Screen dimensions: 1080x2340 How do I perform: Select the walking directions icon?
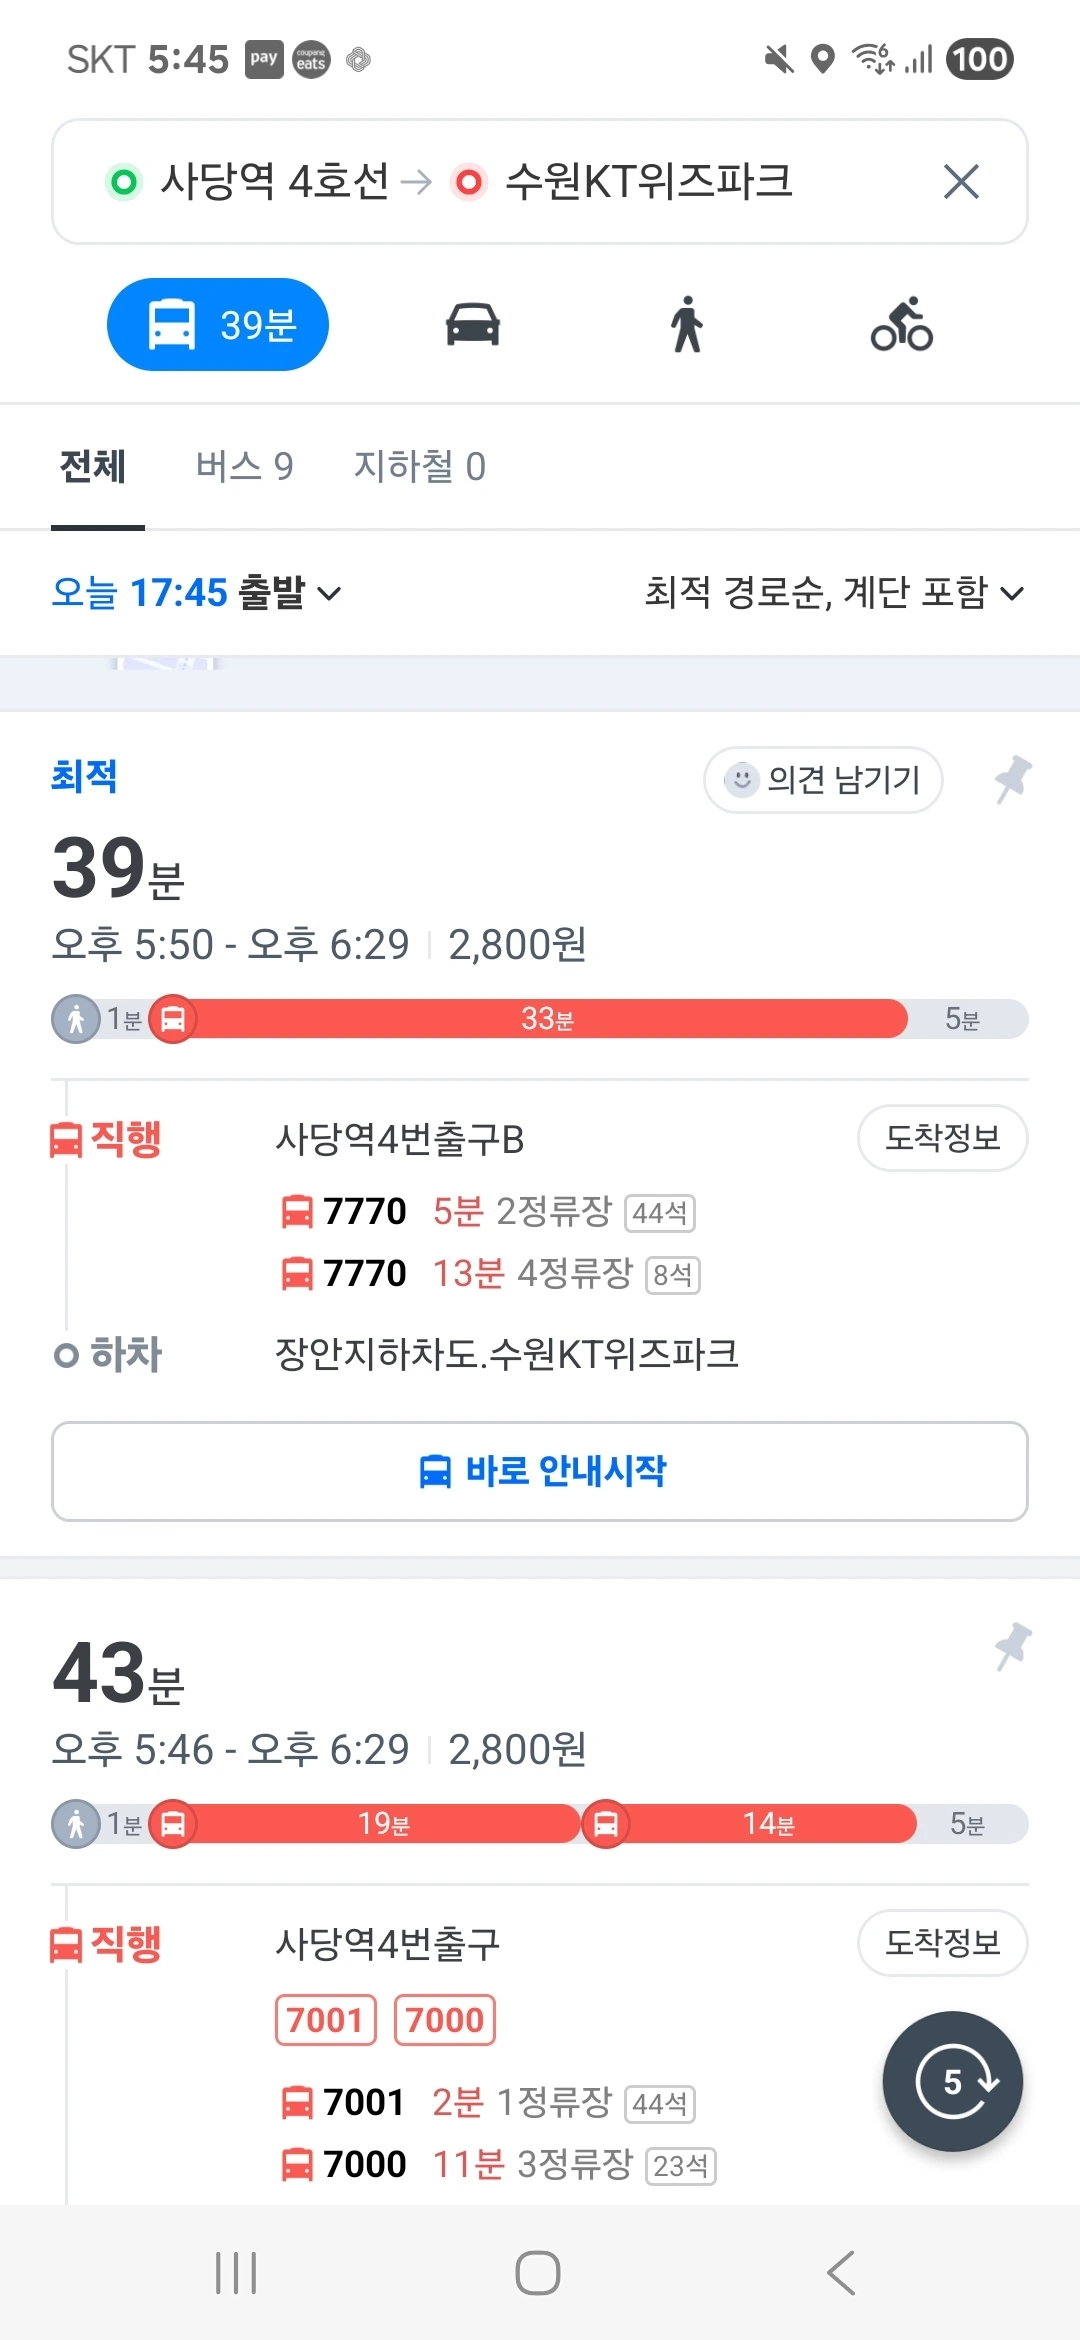687,325
